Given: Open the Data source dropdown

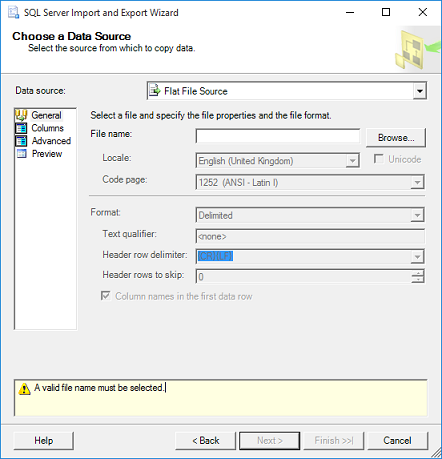Looking at the screenshot, I should (419, 91).
